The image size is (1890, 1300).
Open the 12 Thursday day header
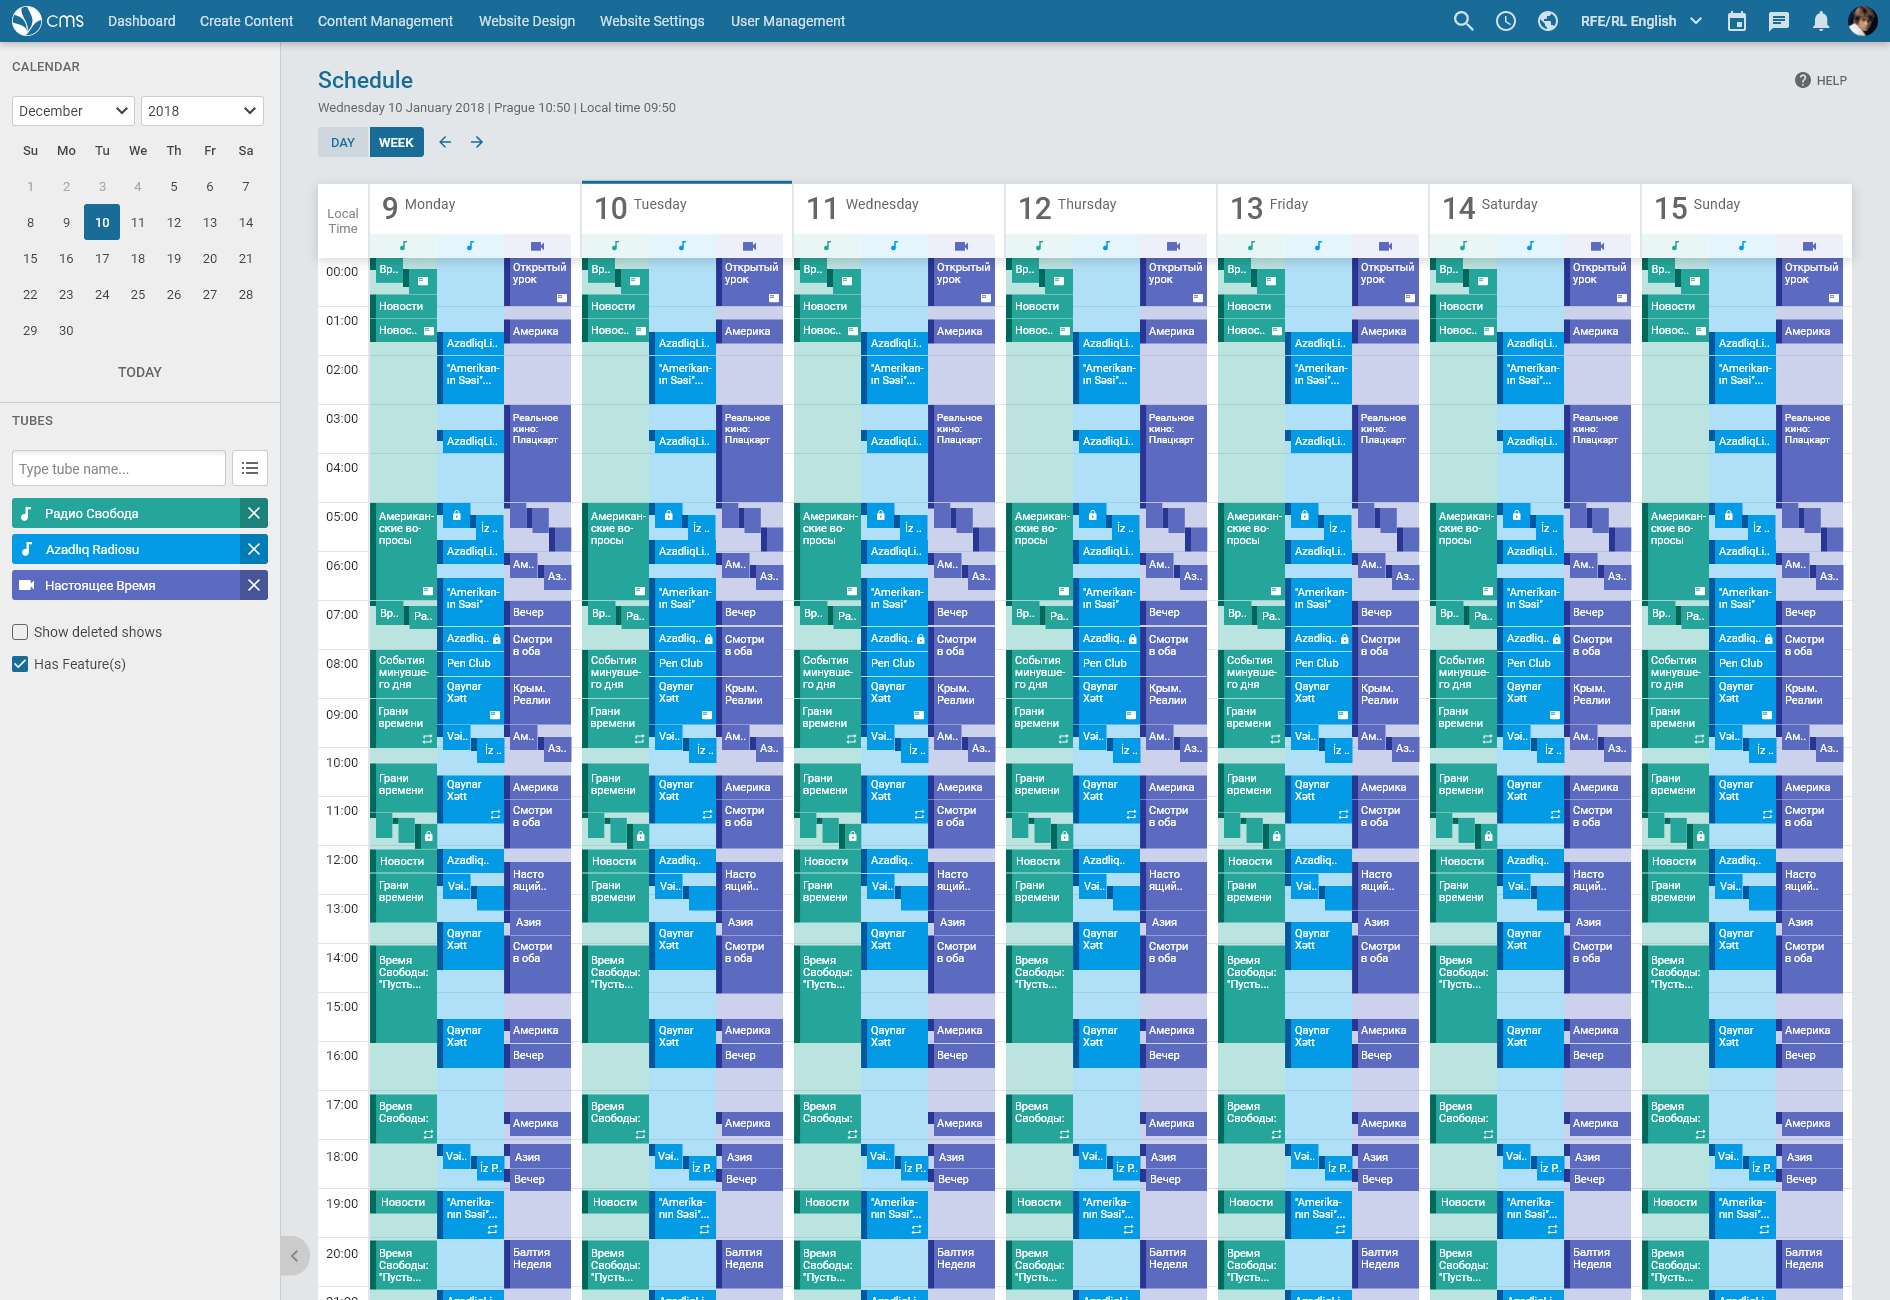click(1110, 208)
